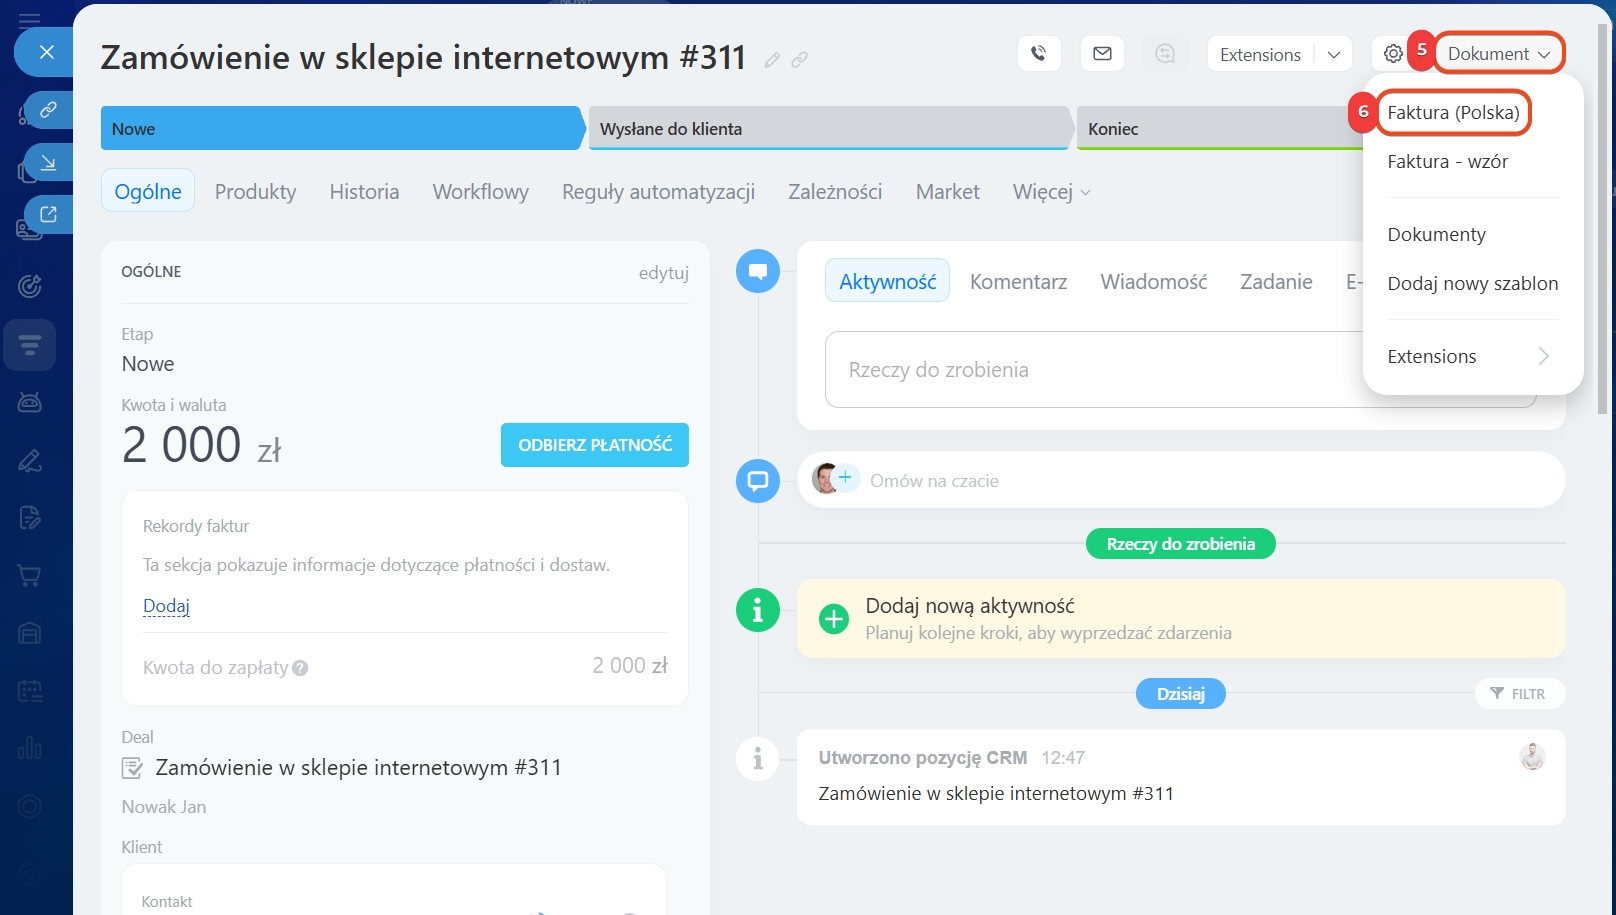1616x915 pixels.
Task: Expand the Extensions dropdown arrow in header
Action: [1334, 55]
